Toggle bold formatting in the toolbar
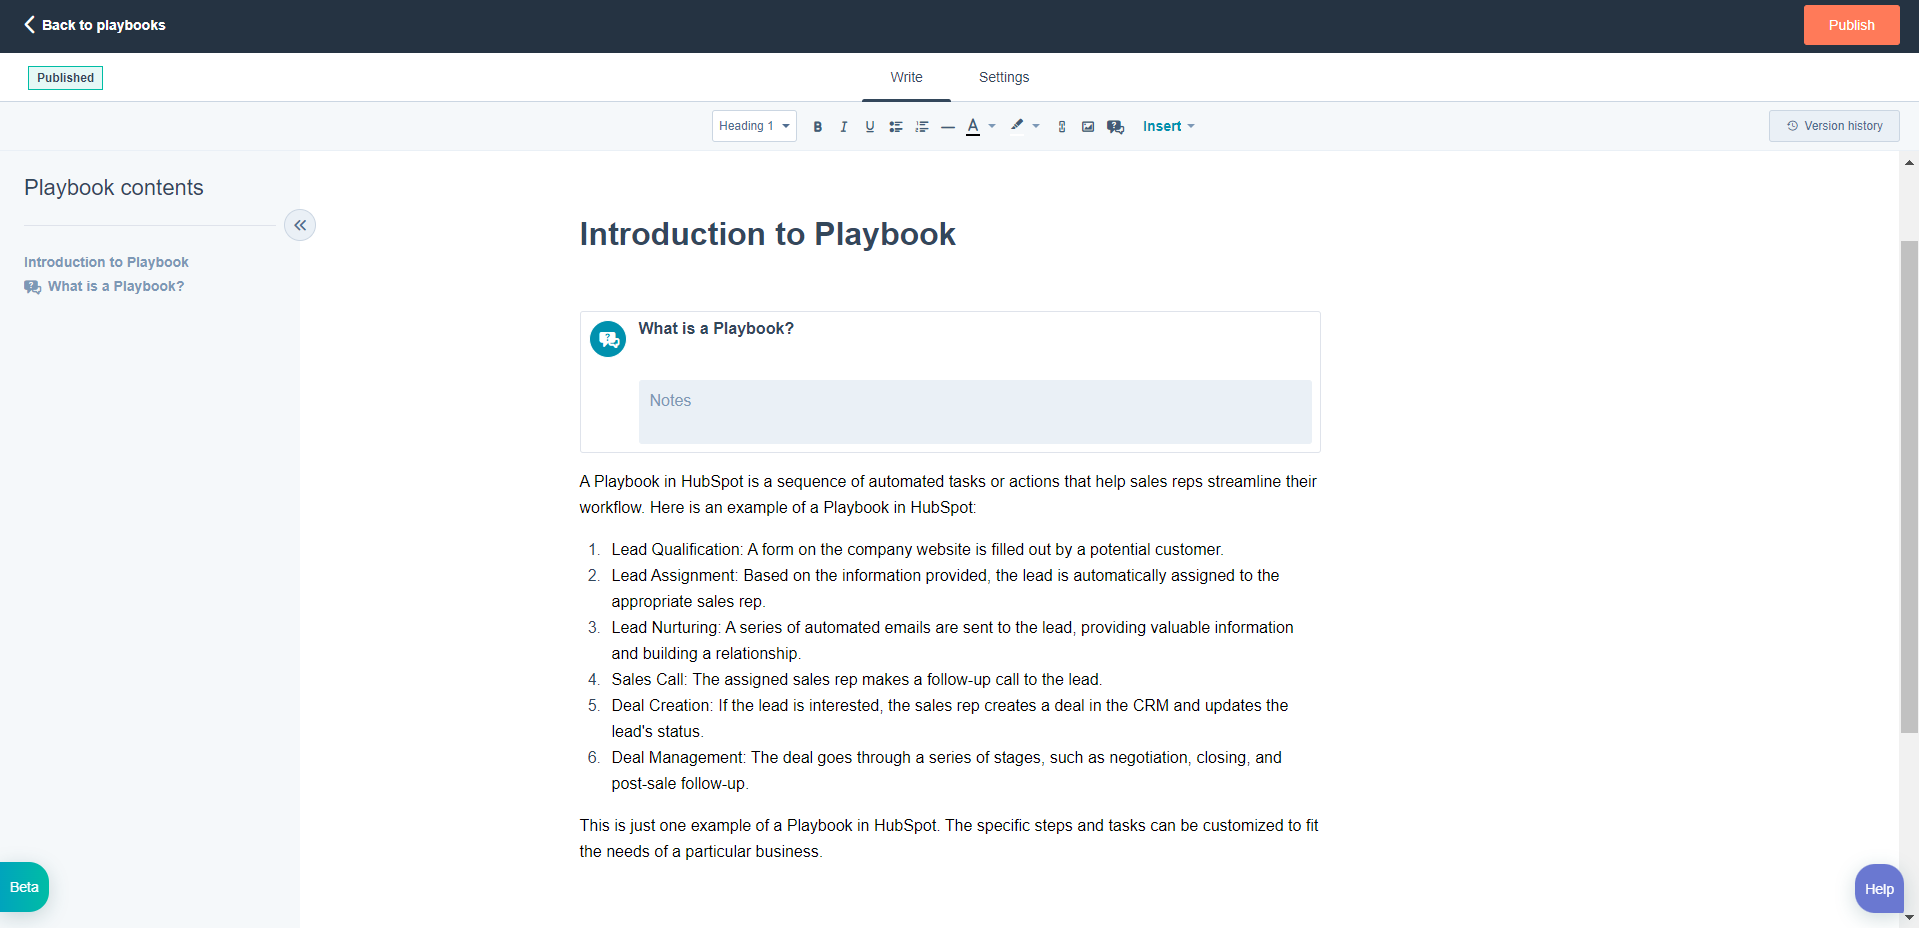The height and width of the screenshot is (928, 1919). (817, 126)
